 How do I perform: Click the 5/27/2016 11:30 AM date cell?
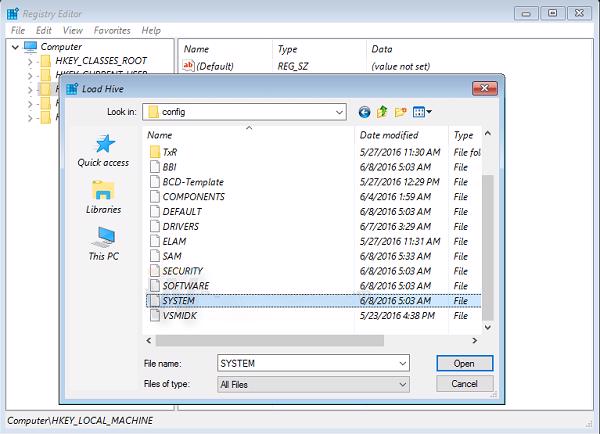(x=400, y=152)
